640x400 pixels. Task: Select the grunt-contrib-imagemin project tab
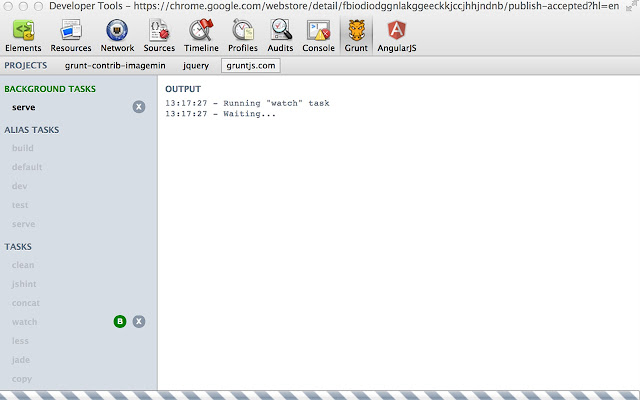(x=115, y=66)
